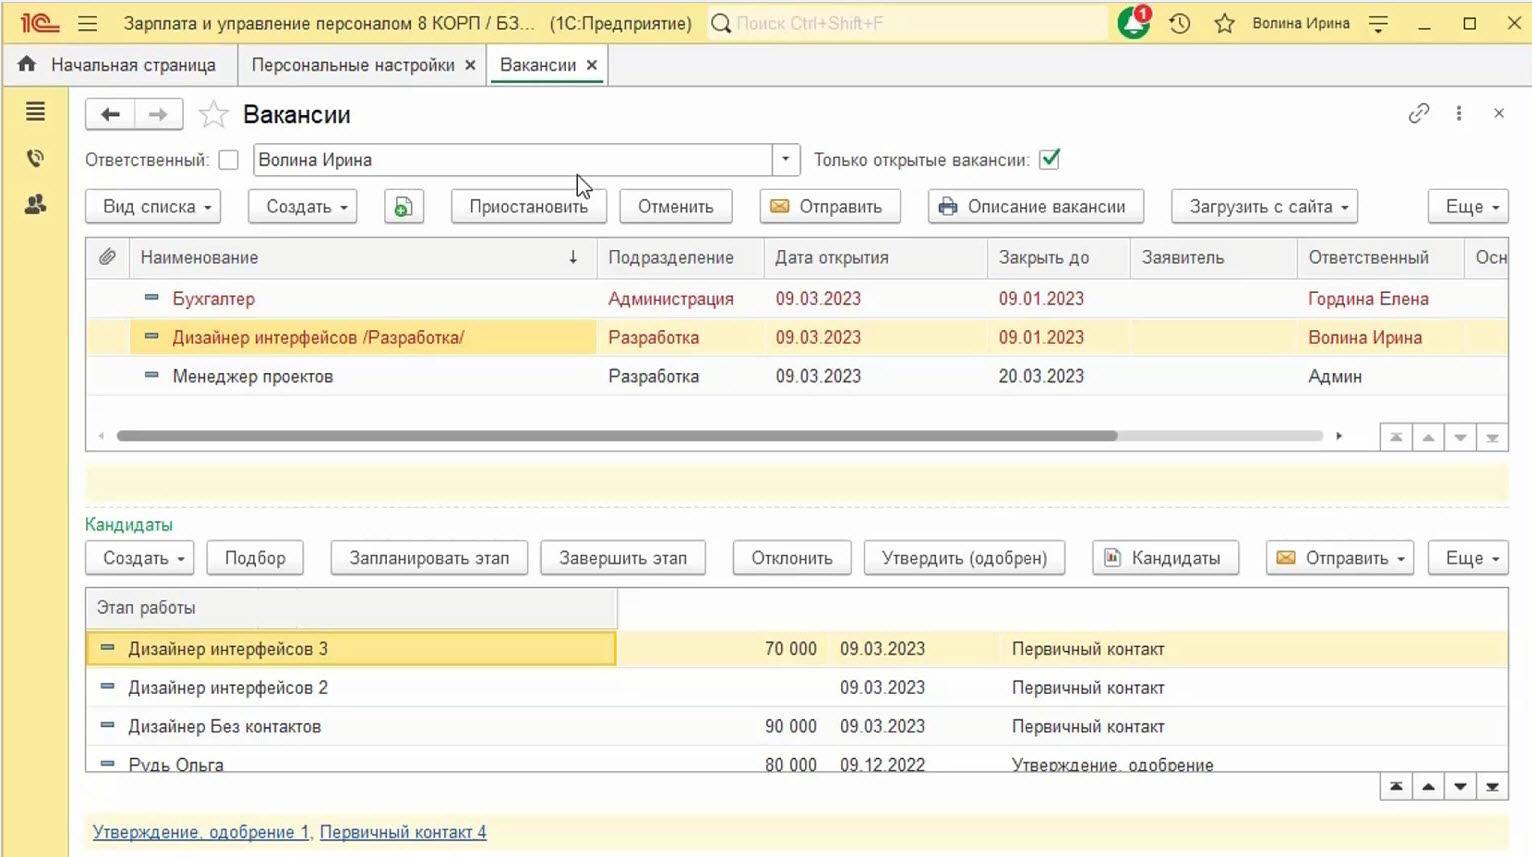Image resolution: width=1532 pixels, height=857 pixels.
Task: Uncheck Только открытые вакансии checkbox
Action: click(x=1049, y=159)
